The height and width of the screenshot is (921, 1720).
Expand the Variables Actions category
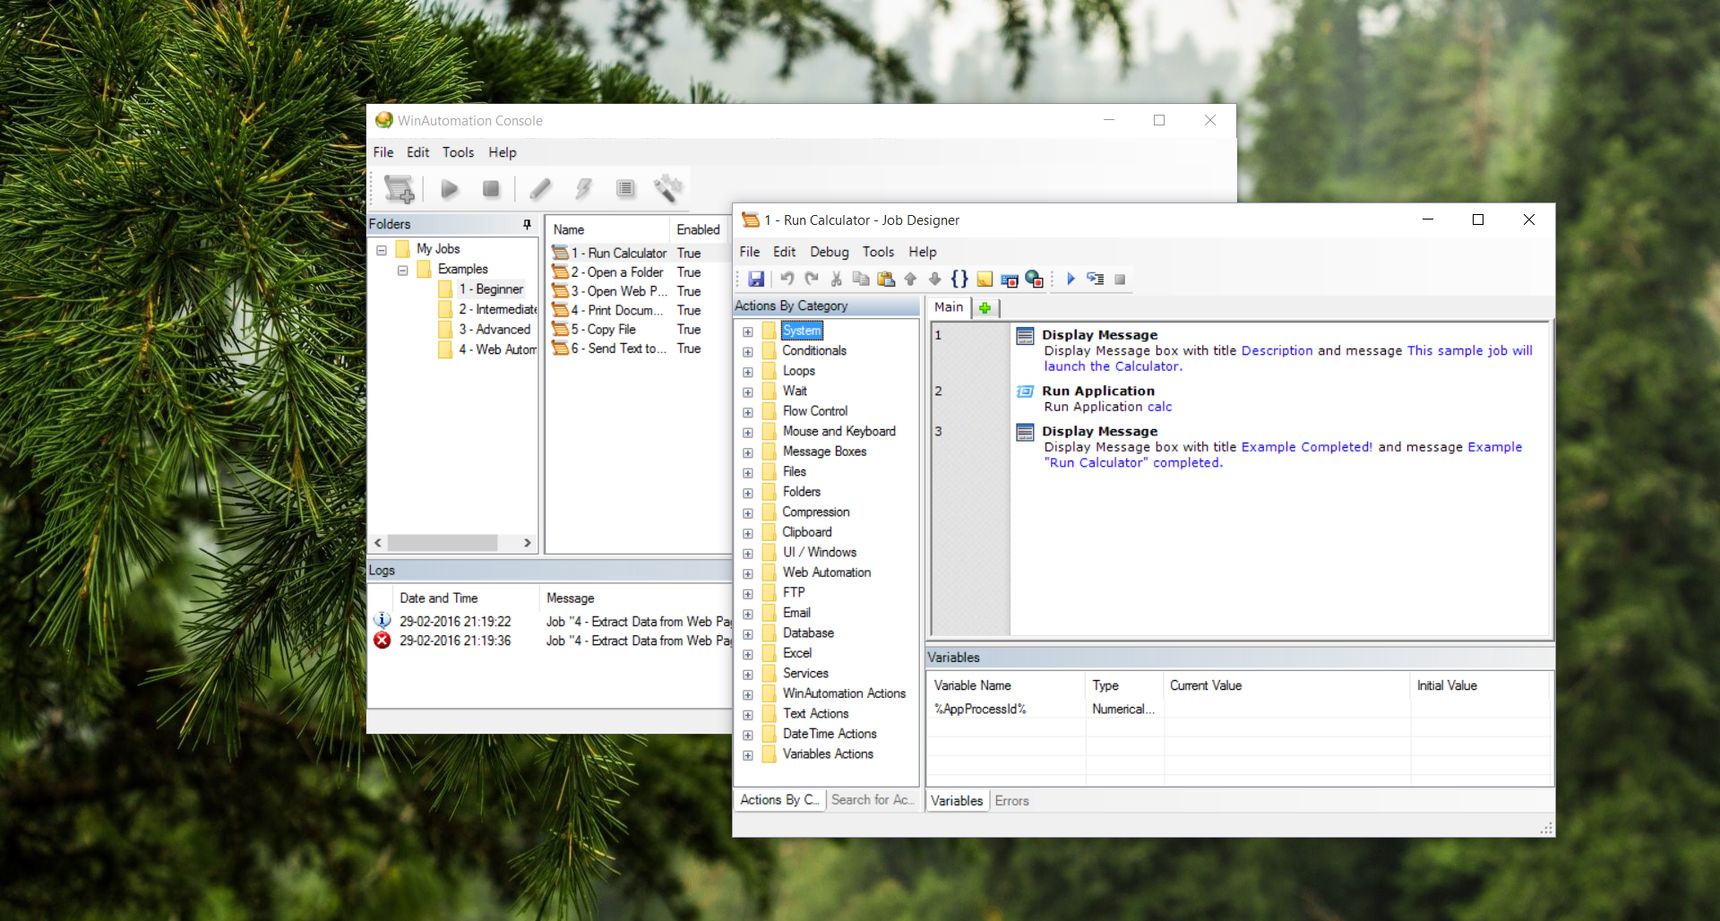coord(747,755)
